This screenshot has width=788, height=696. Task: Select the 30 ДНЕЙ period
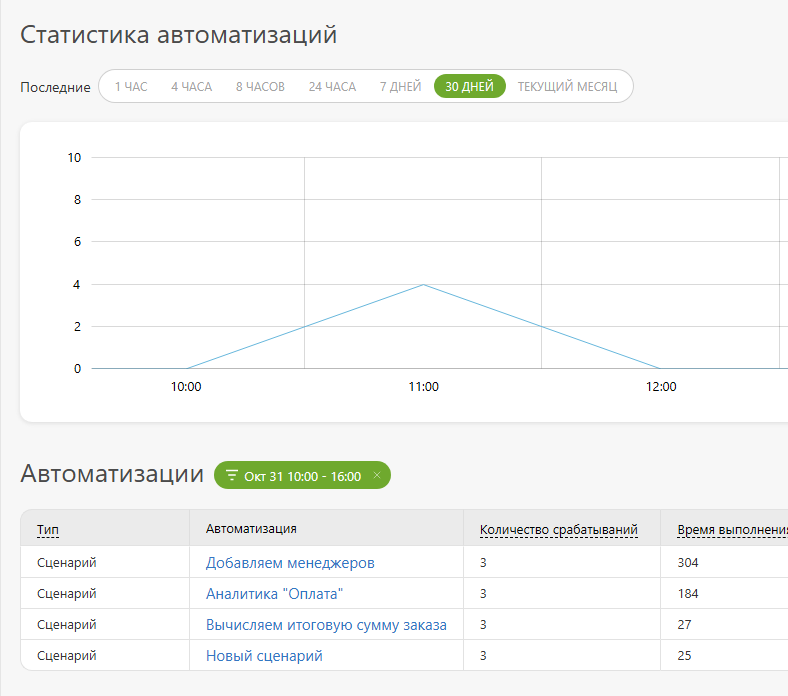click(469, 86)
